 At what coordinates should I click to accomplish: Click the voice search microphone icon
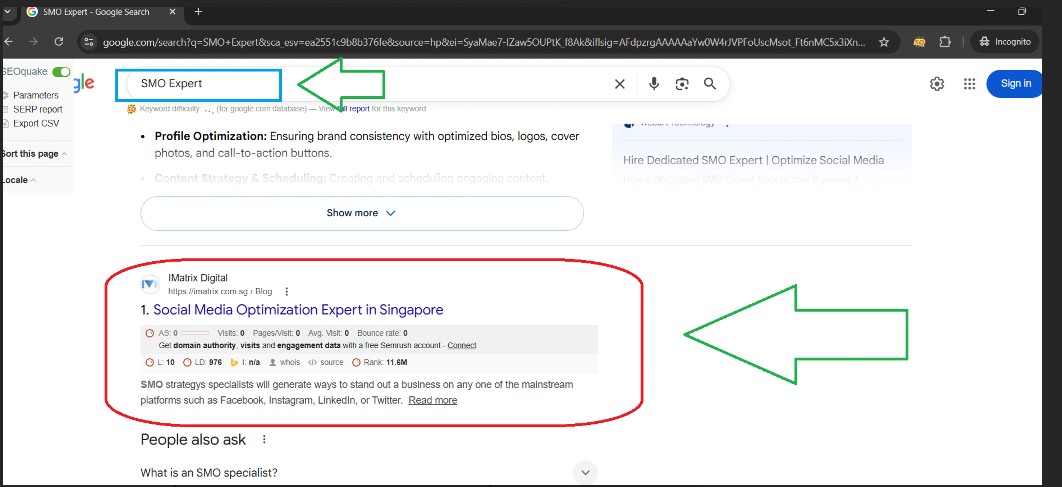(x=654, y=84)
